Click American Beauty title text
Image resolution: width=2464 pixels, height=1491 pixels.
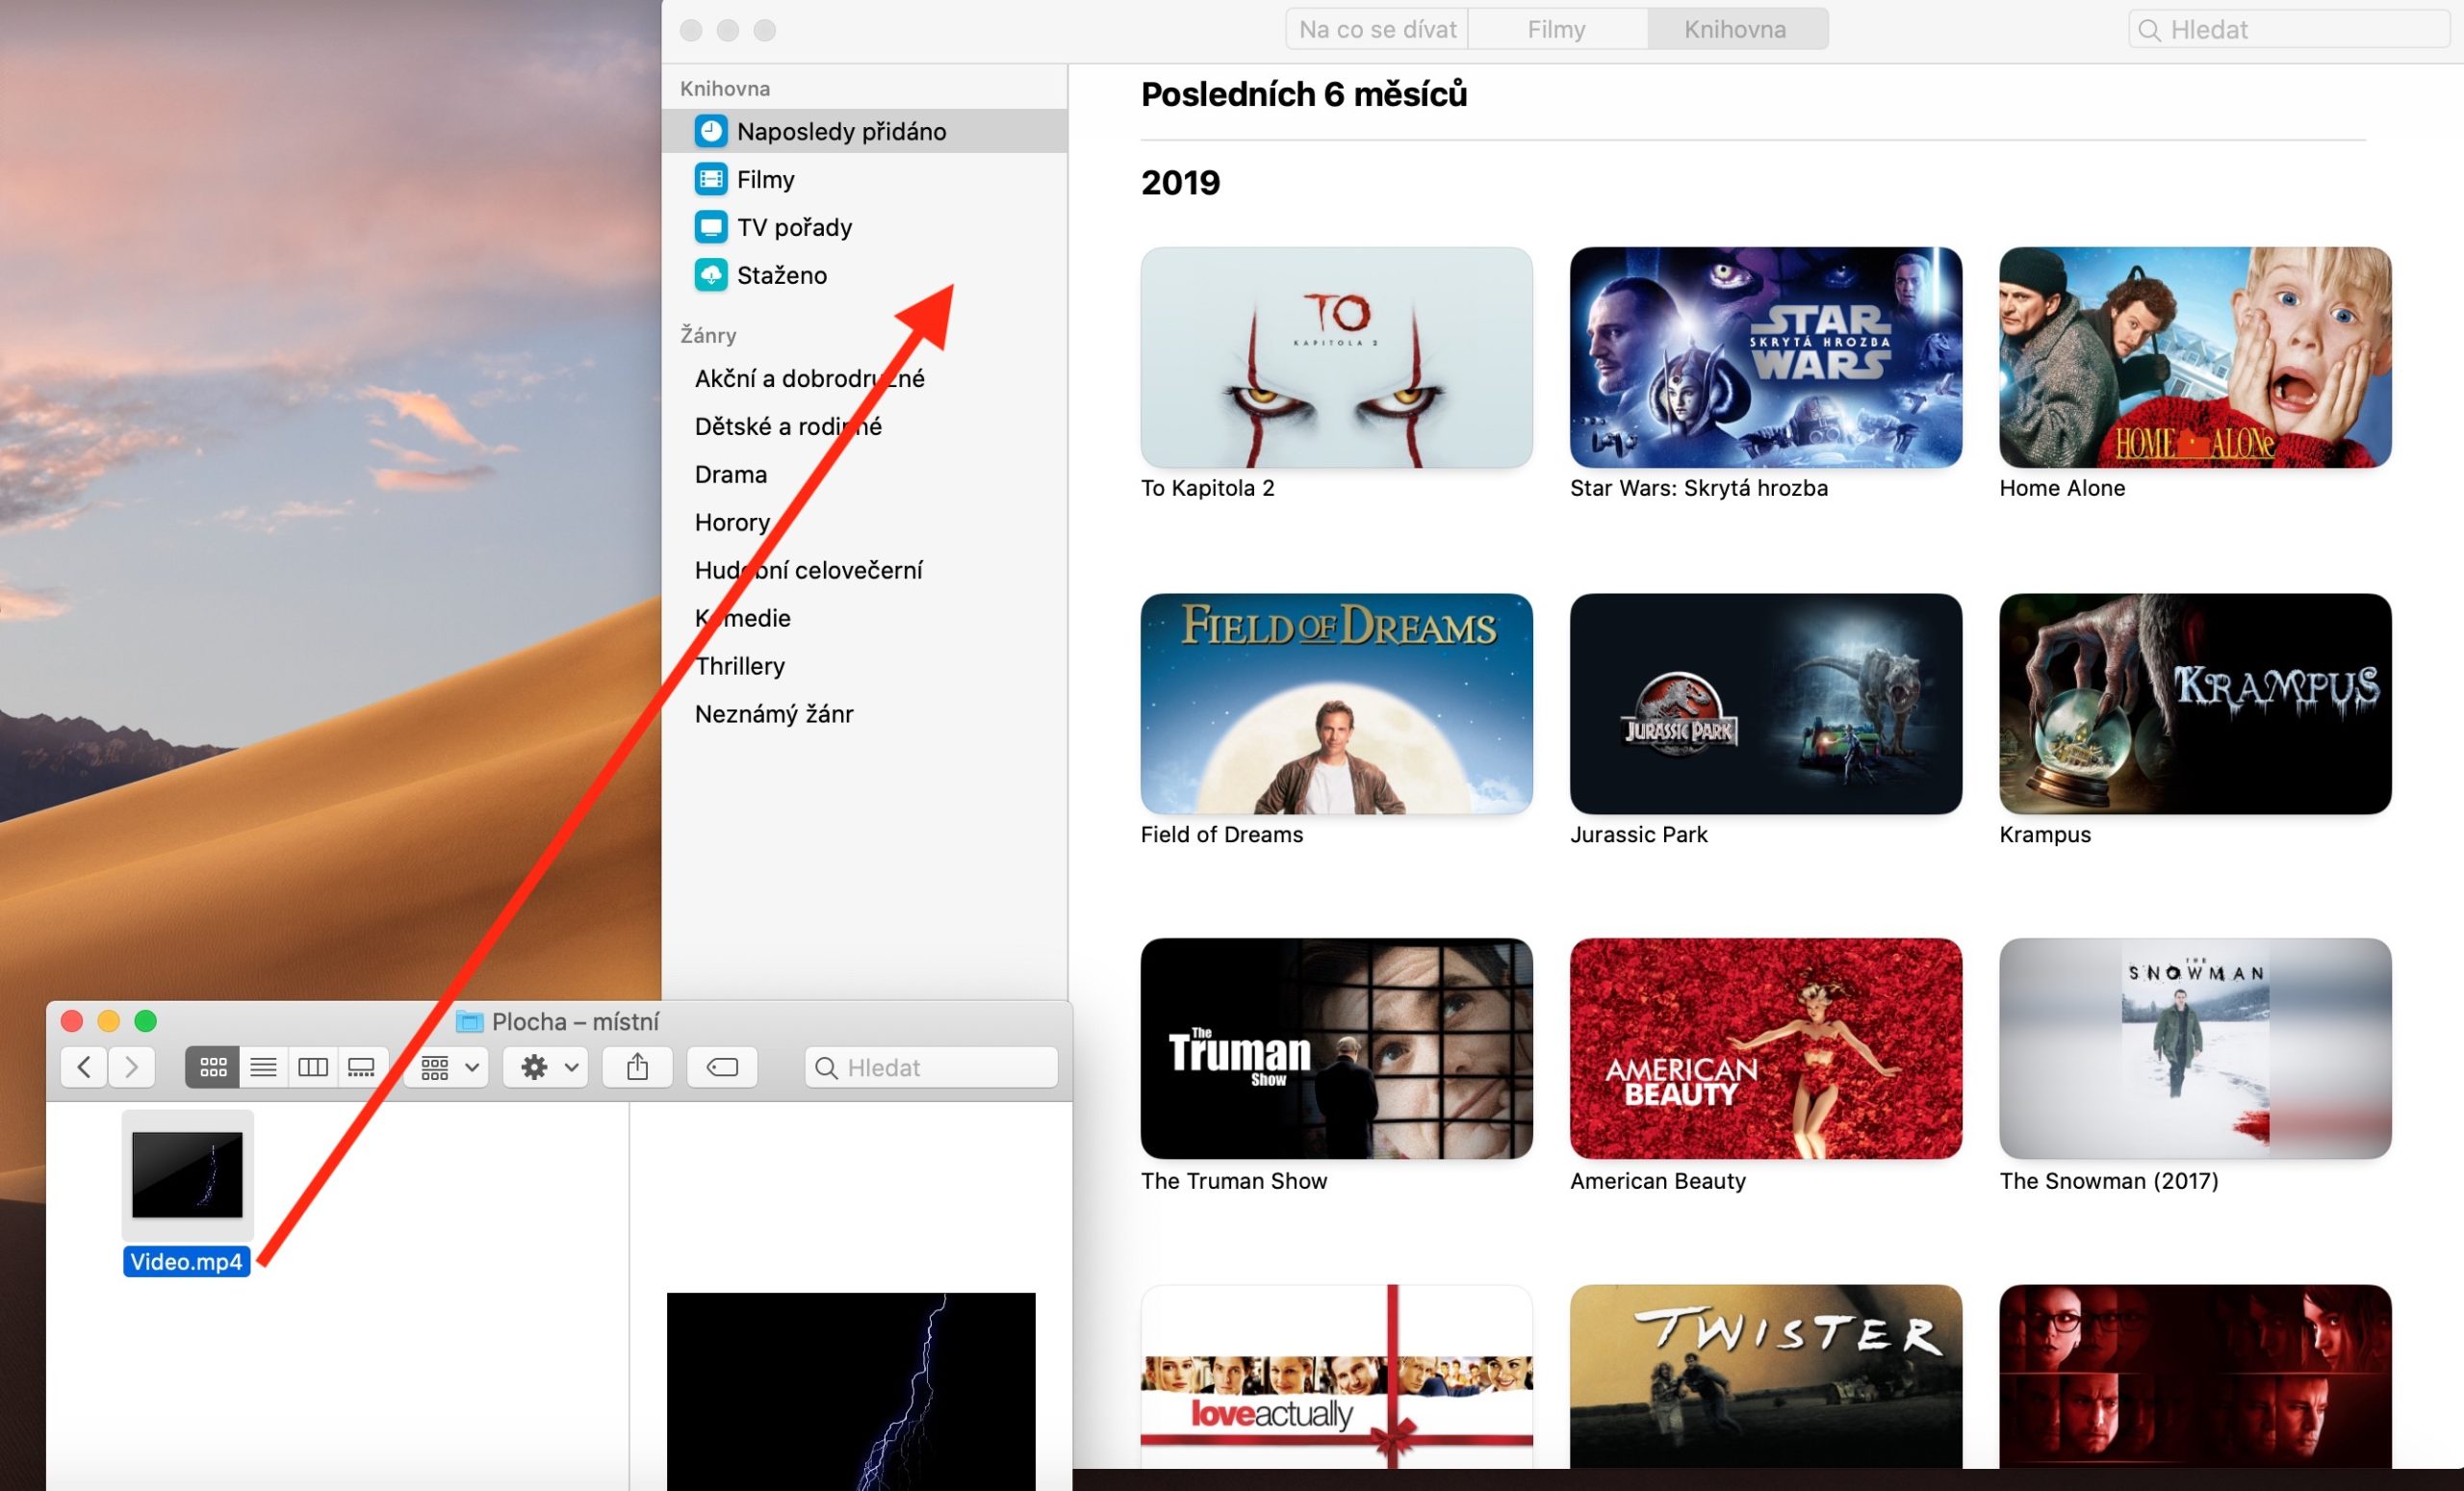pyautogui.click(x=1658, y=1181)
